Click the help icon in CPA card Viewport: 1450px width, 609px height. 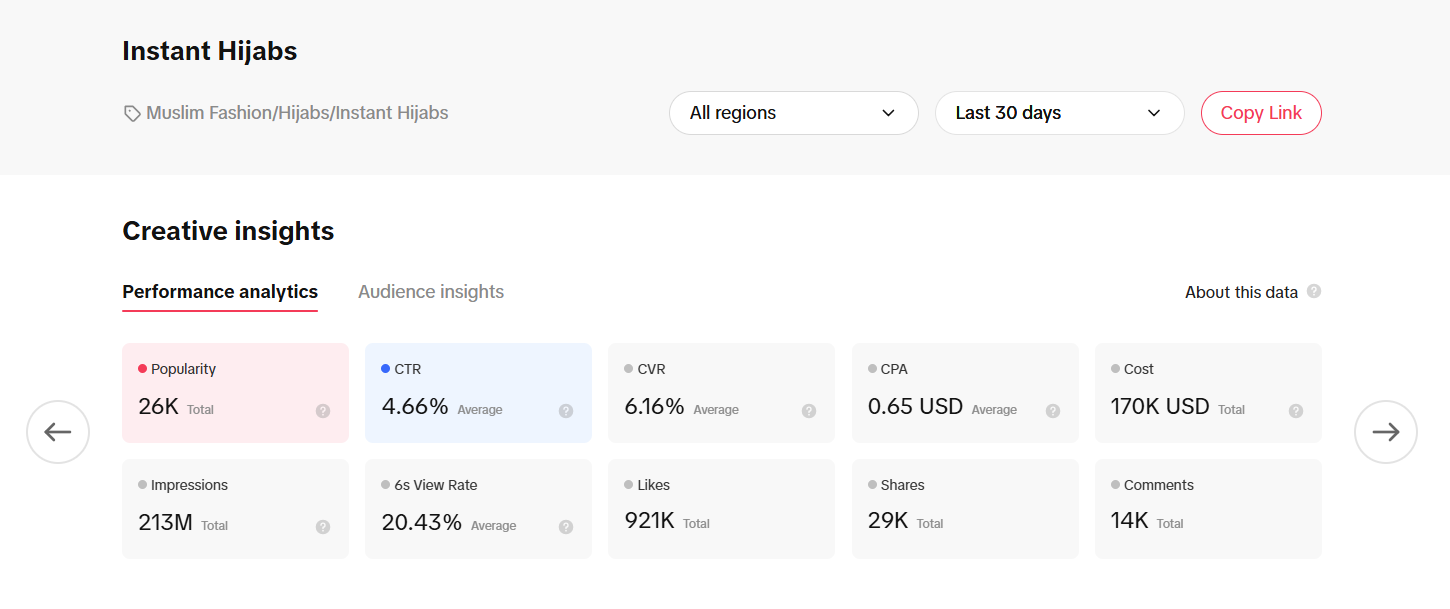pyautogui.click(x=1053, y=410)
